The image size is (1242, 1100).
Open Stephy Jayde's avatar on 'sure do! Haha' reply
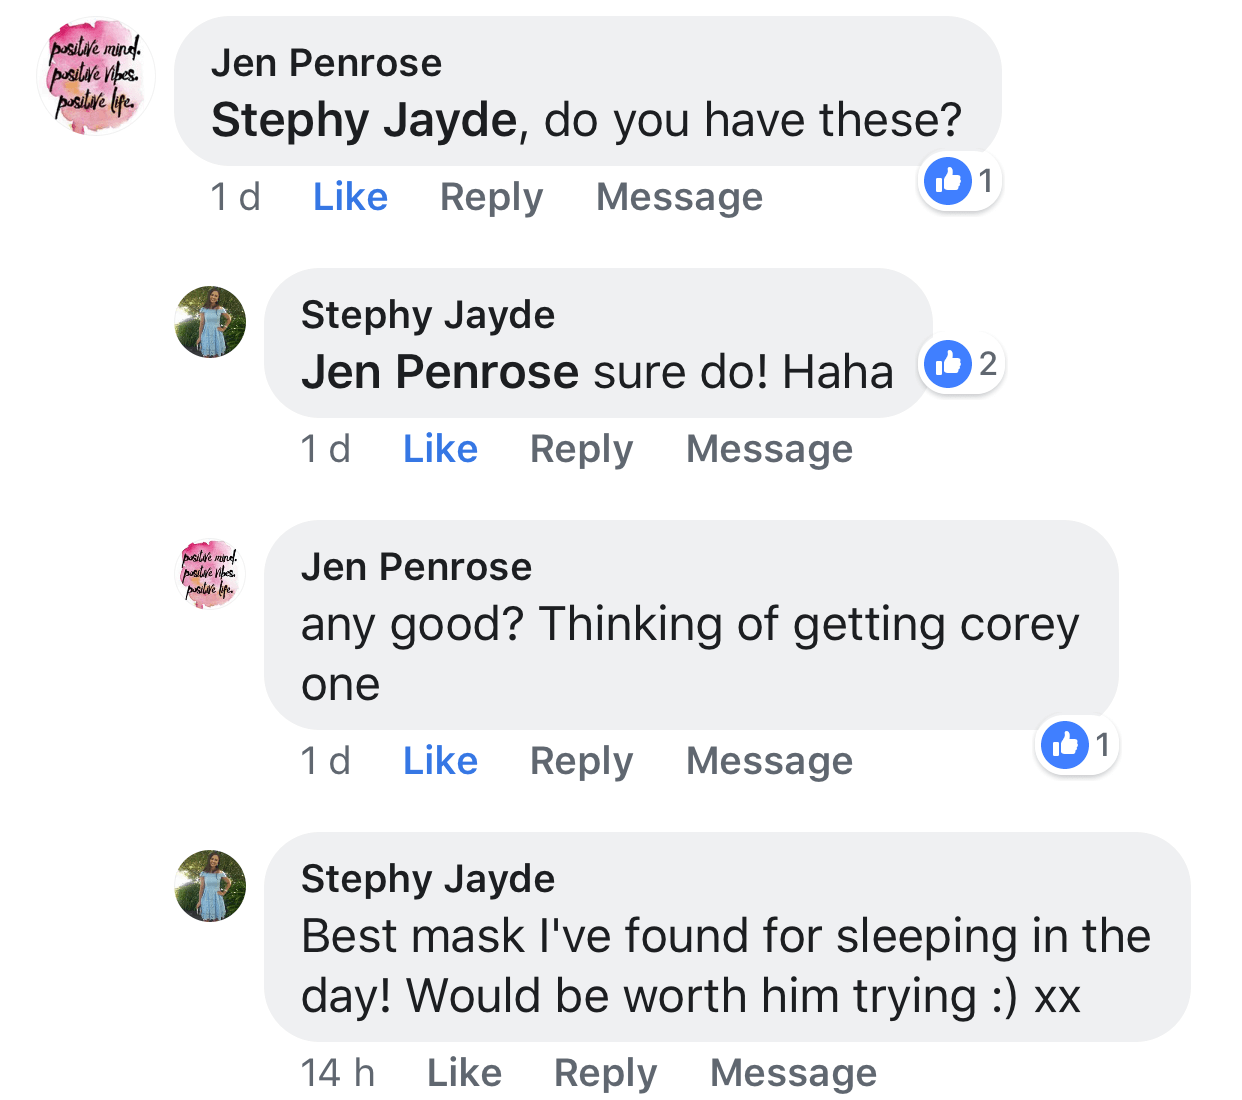(210, 322)
